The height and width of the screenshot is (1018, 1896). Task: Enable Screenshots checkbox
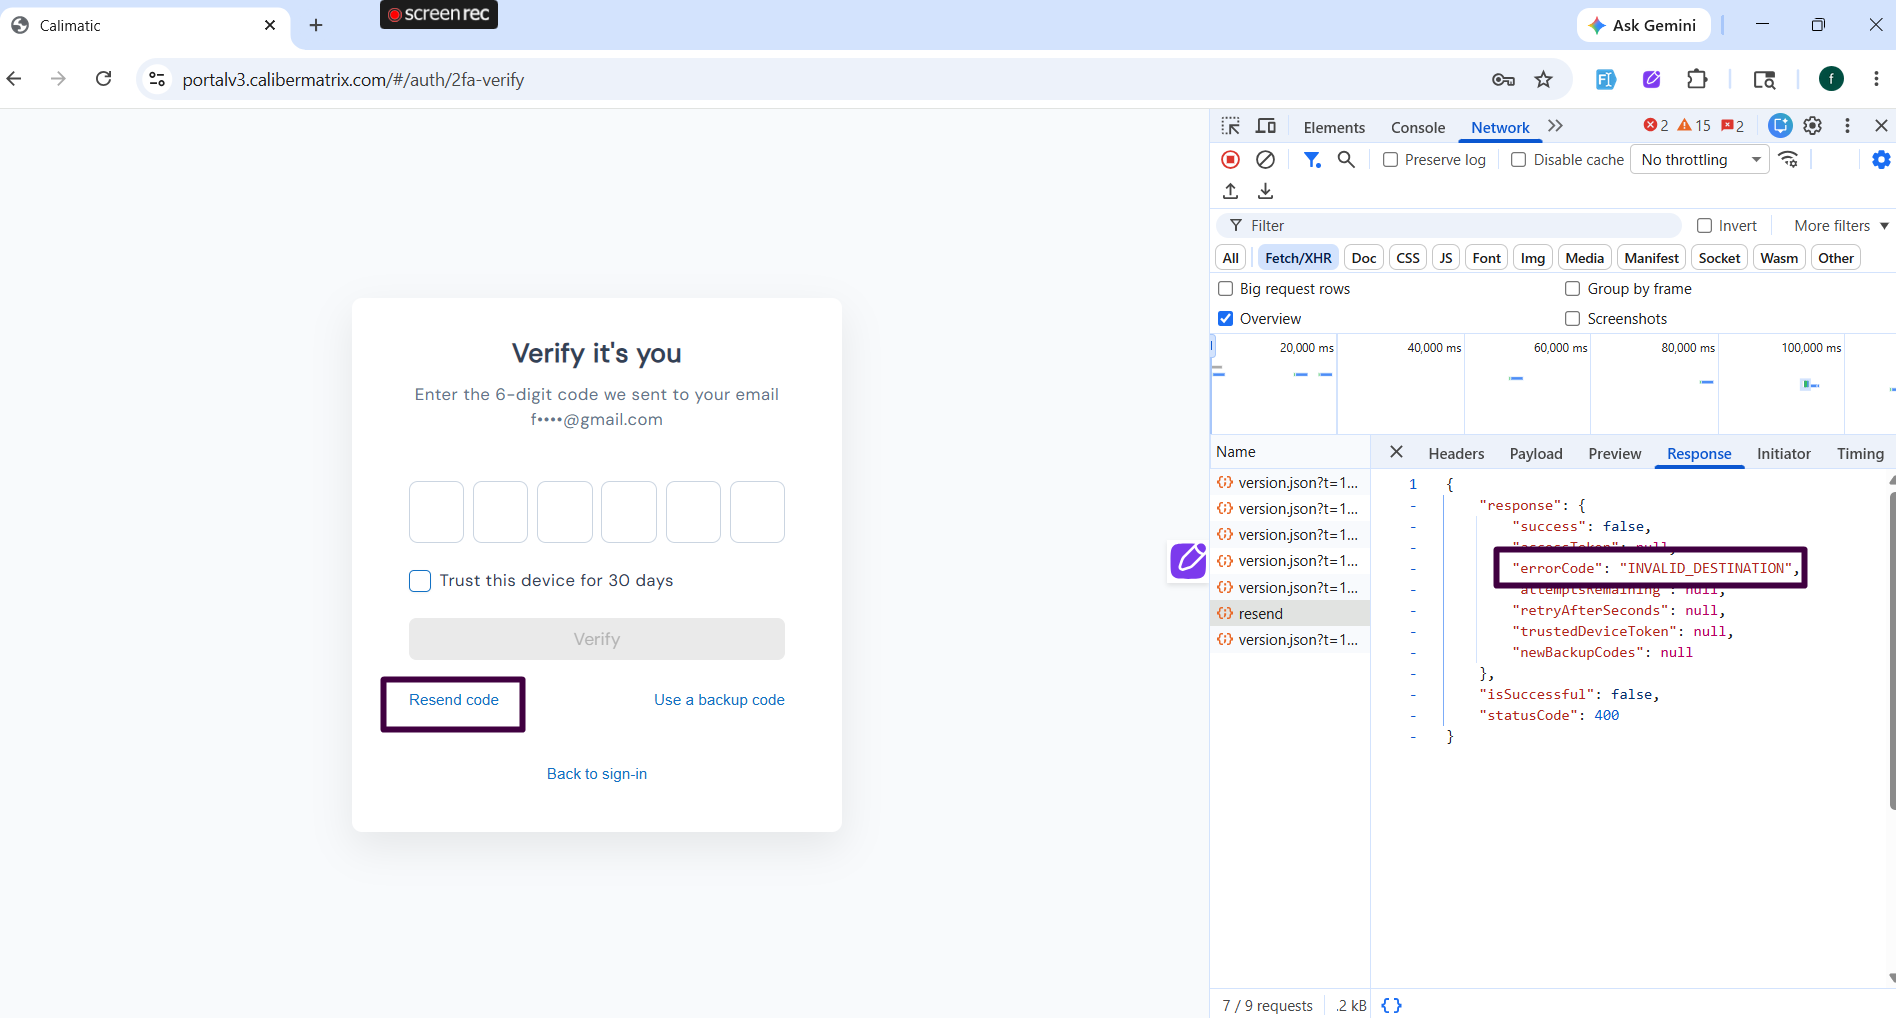[x=1572, y=319]
